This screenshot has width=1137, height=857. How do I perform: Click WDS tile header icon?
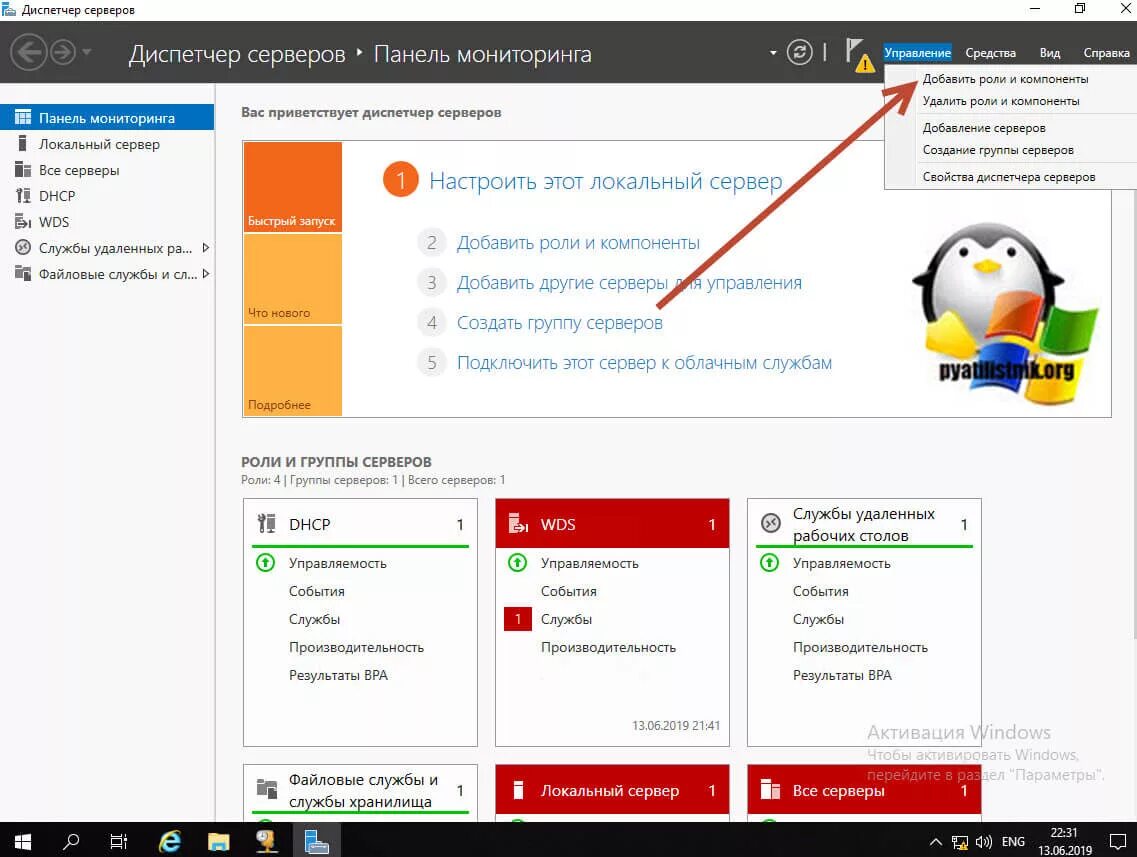pyautogui.click(x=518, y=523)
